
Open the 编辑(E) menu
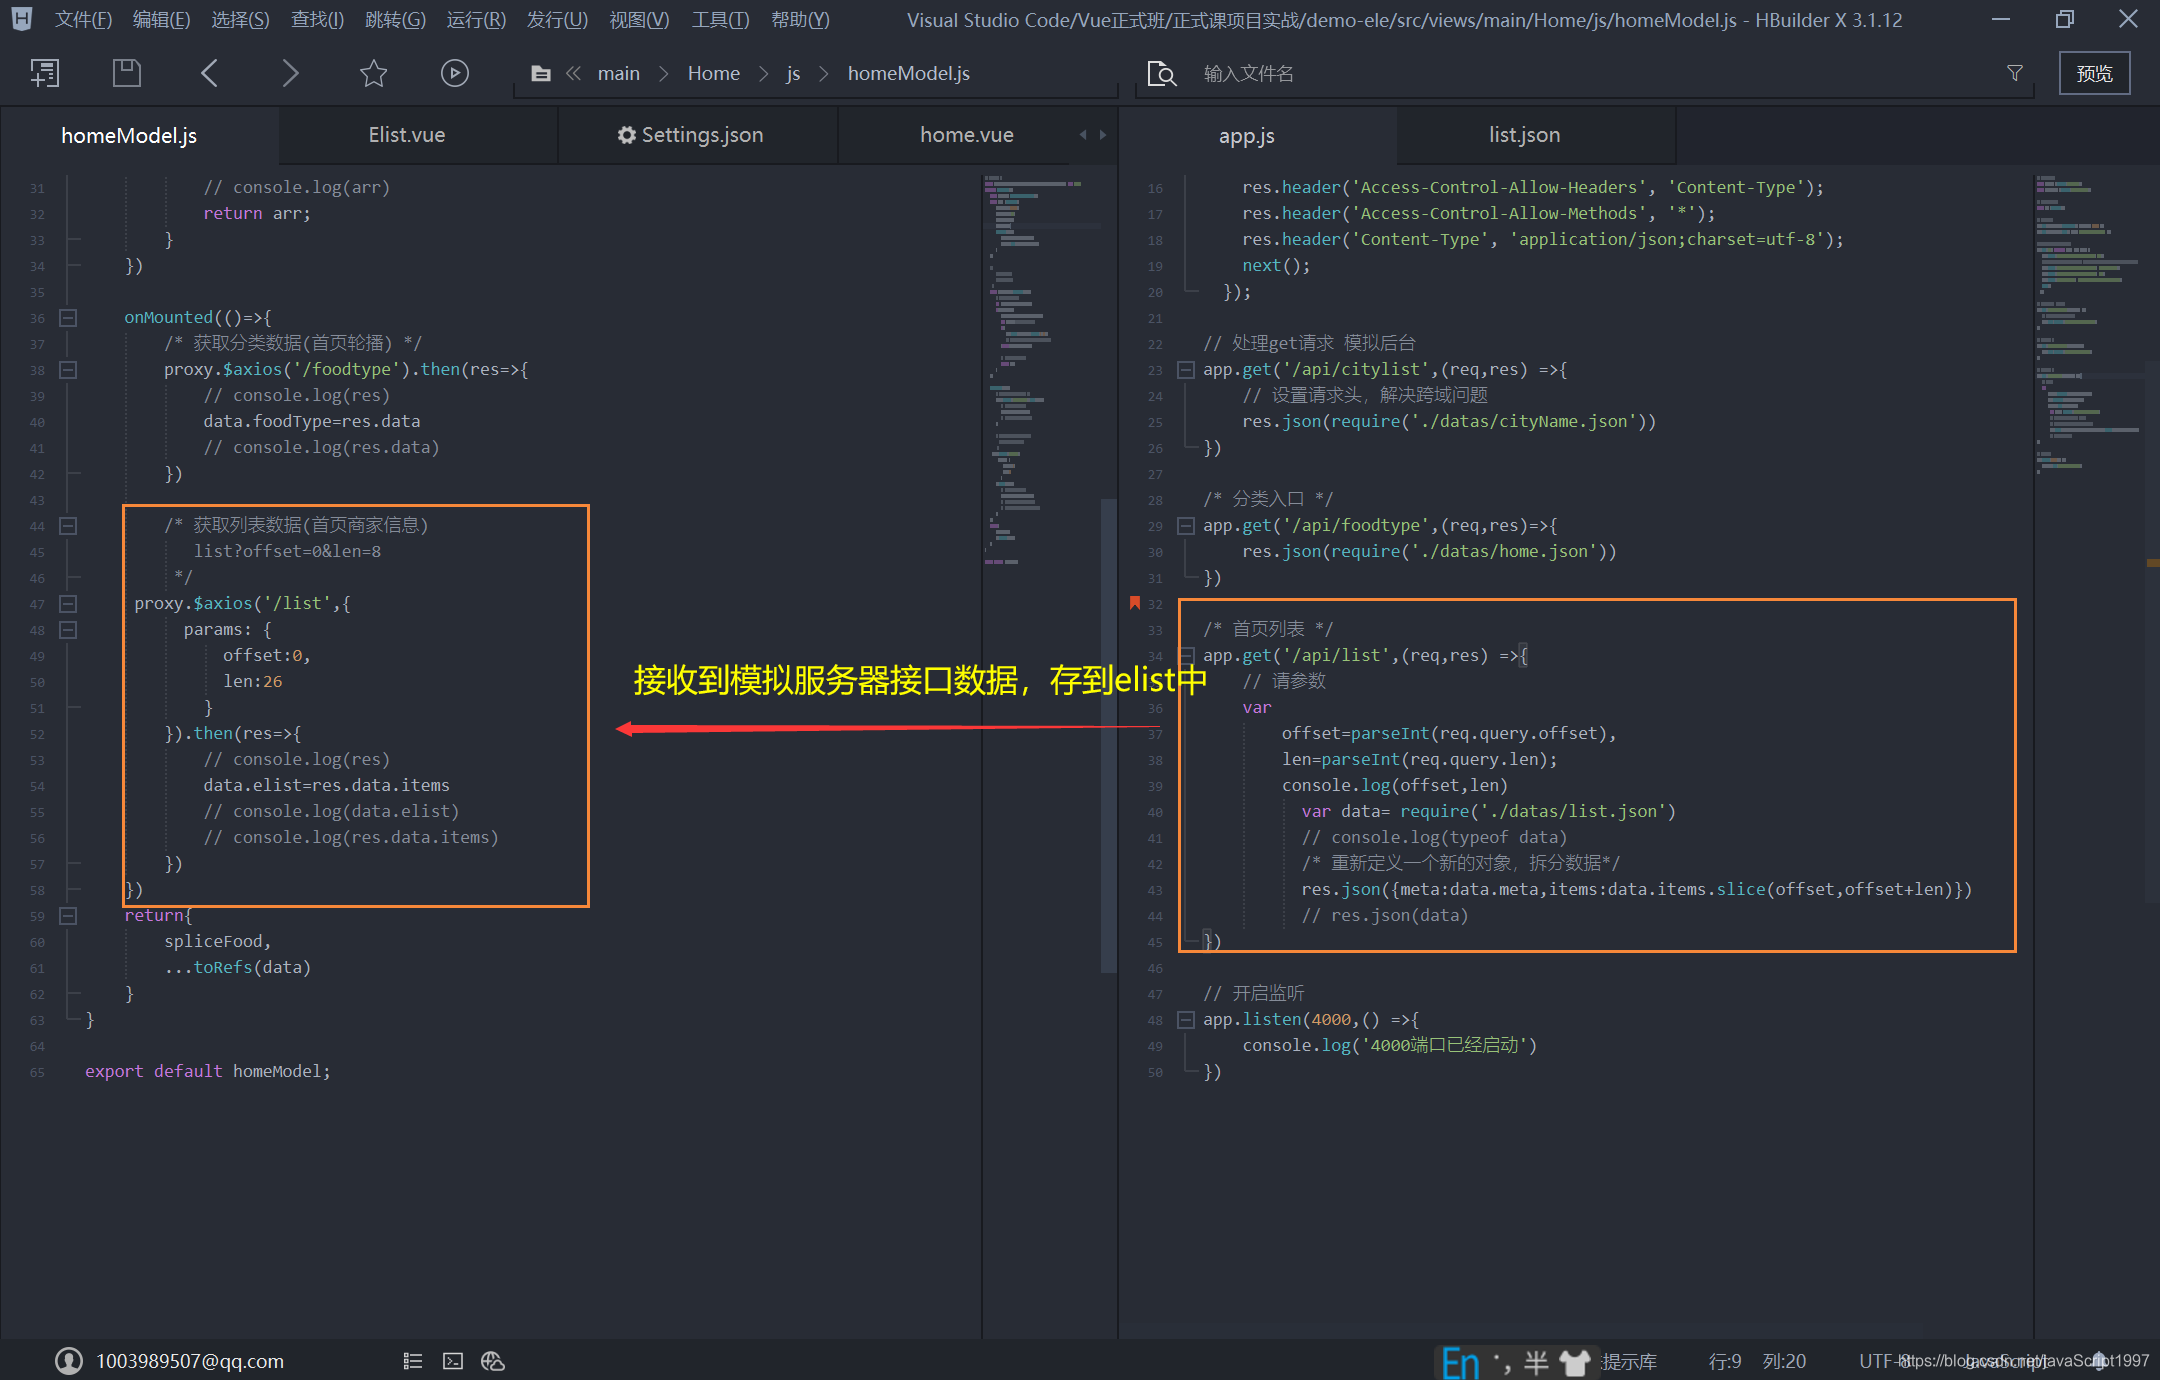coord(161,20)
